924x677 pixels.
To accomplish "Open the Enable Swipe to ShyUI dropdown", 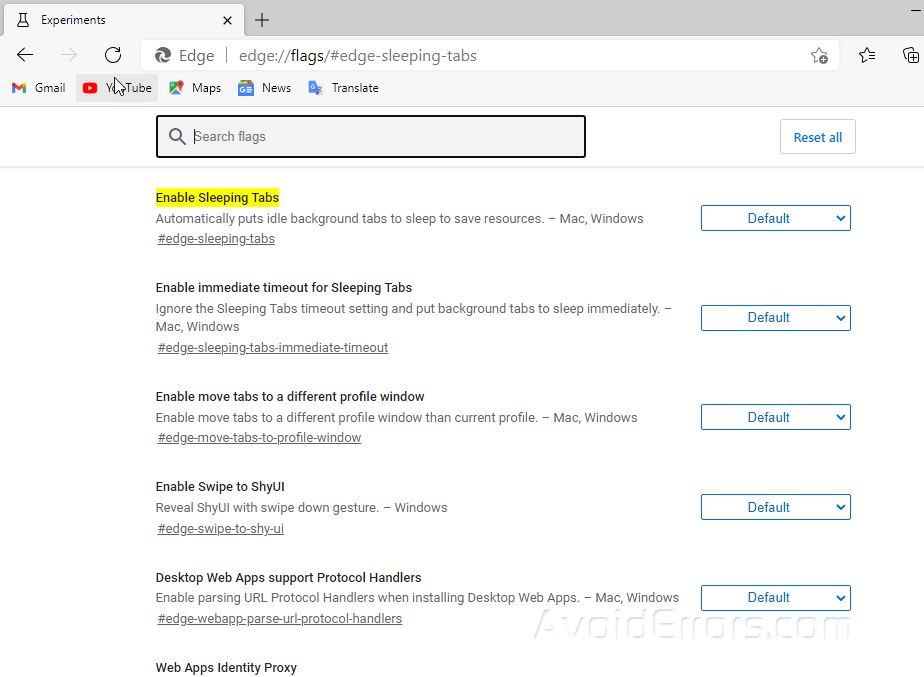I will coord(775,507).
